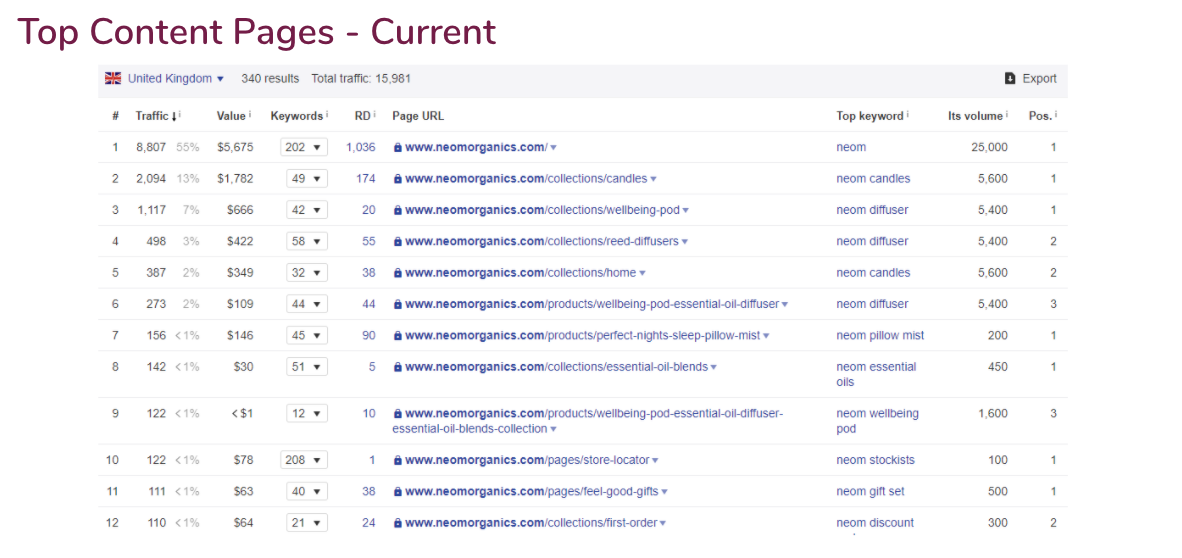Click the United Kingdom flag icon
The height and width of the screenshot is (558, 1182).
(113, 78)
